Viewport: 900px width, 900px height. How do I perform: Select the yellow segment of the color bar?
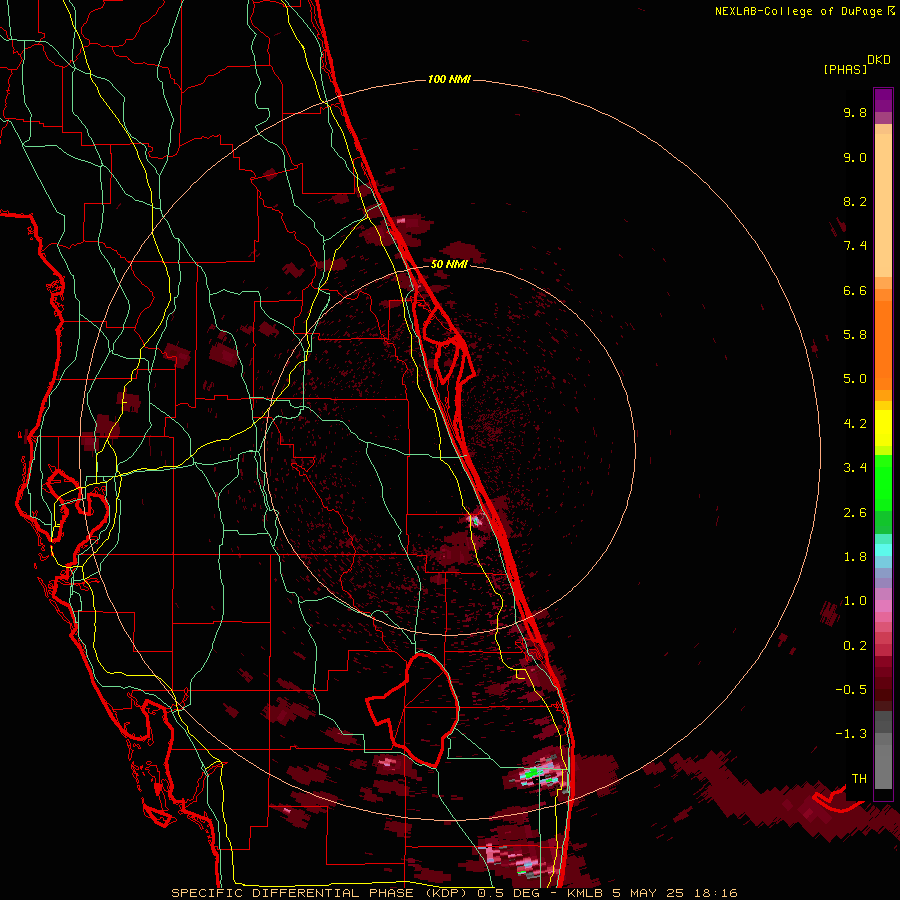click(883, 428)
